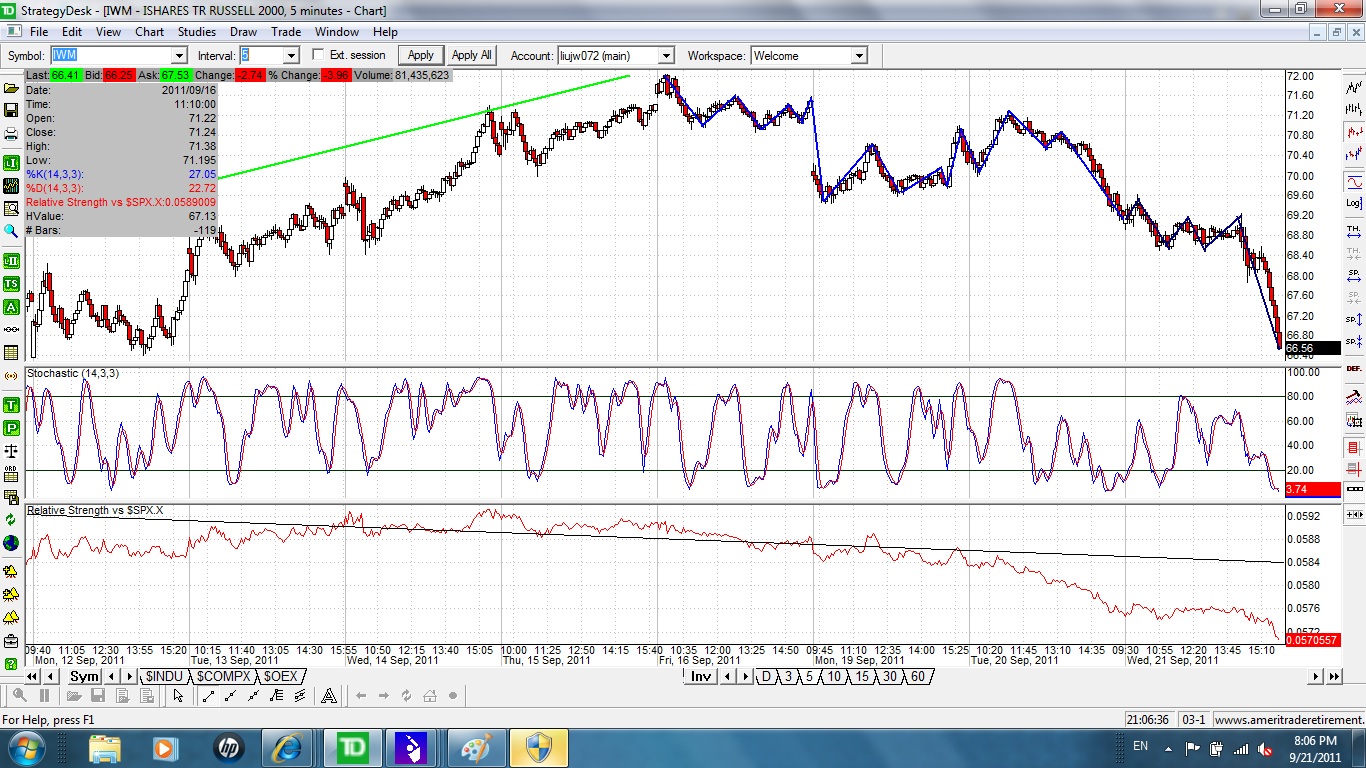Open the Edit menu
Viewport: 1366px width, 768px height.
[72, 32]
